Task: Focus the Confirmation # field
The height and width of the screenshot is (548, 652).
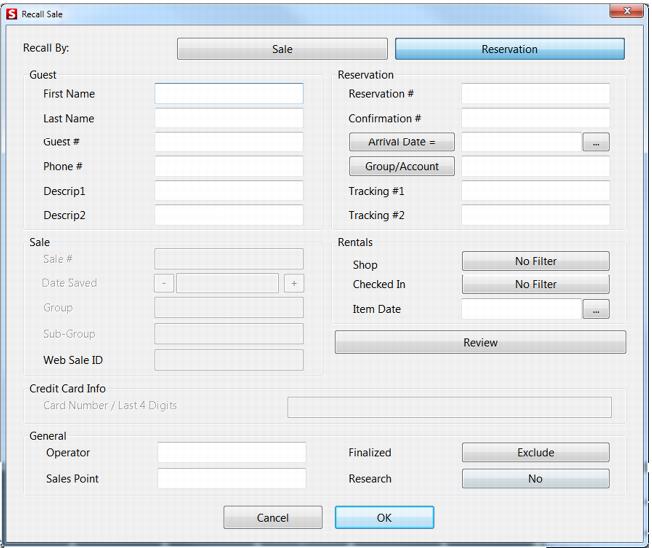Action: pos(536,118)
